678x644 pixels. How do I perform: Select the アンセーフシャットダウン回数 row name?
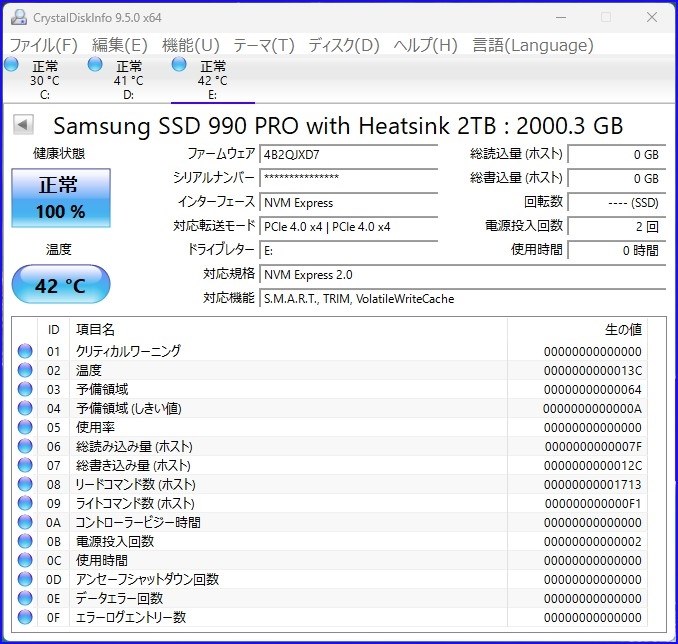pos(147,579)
